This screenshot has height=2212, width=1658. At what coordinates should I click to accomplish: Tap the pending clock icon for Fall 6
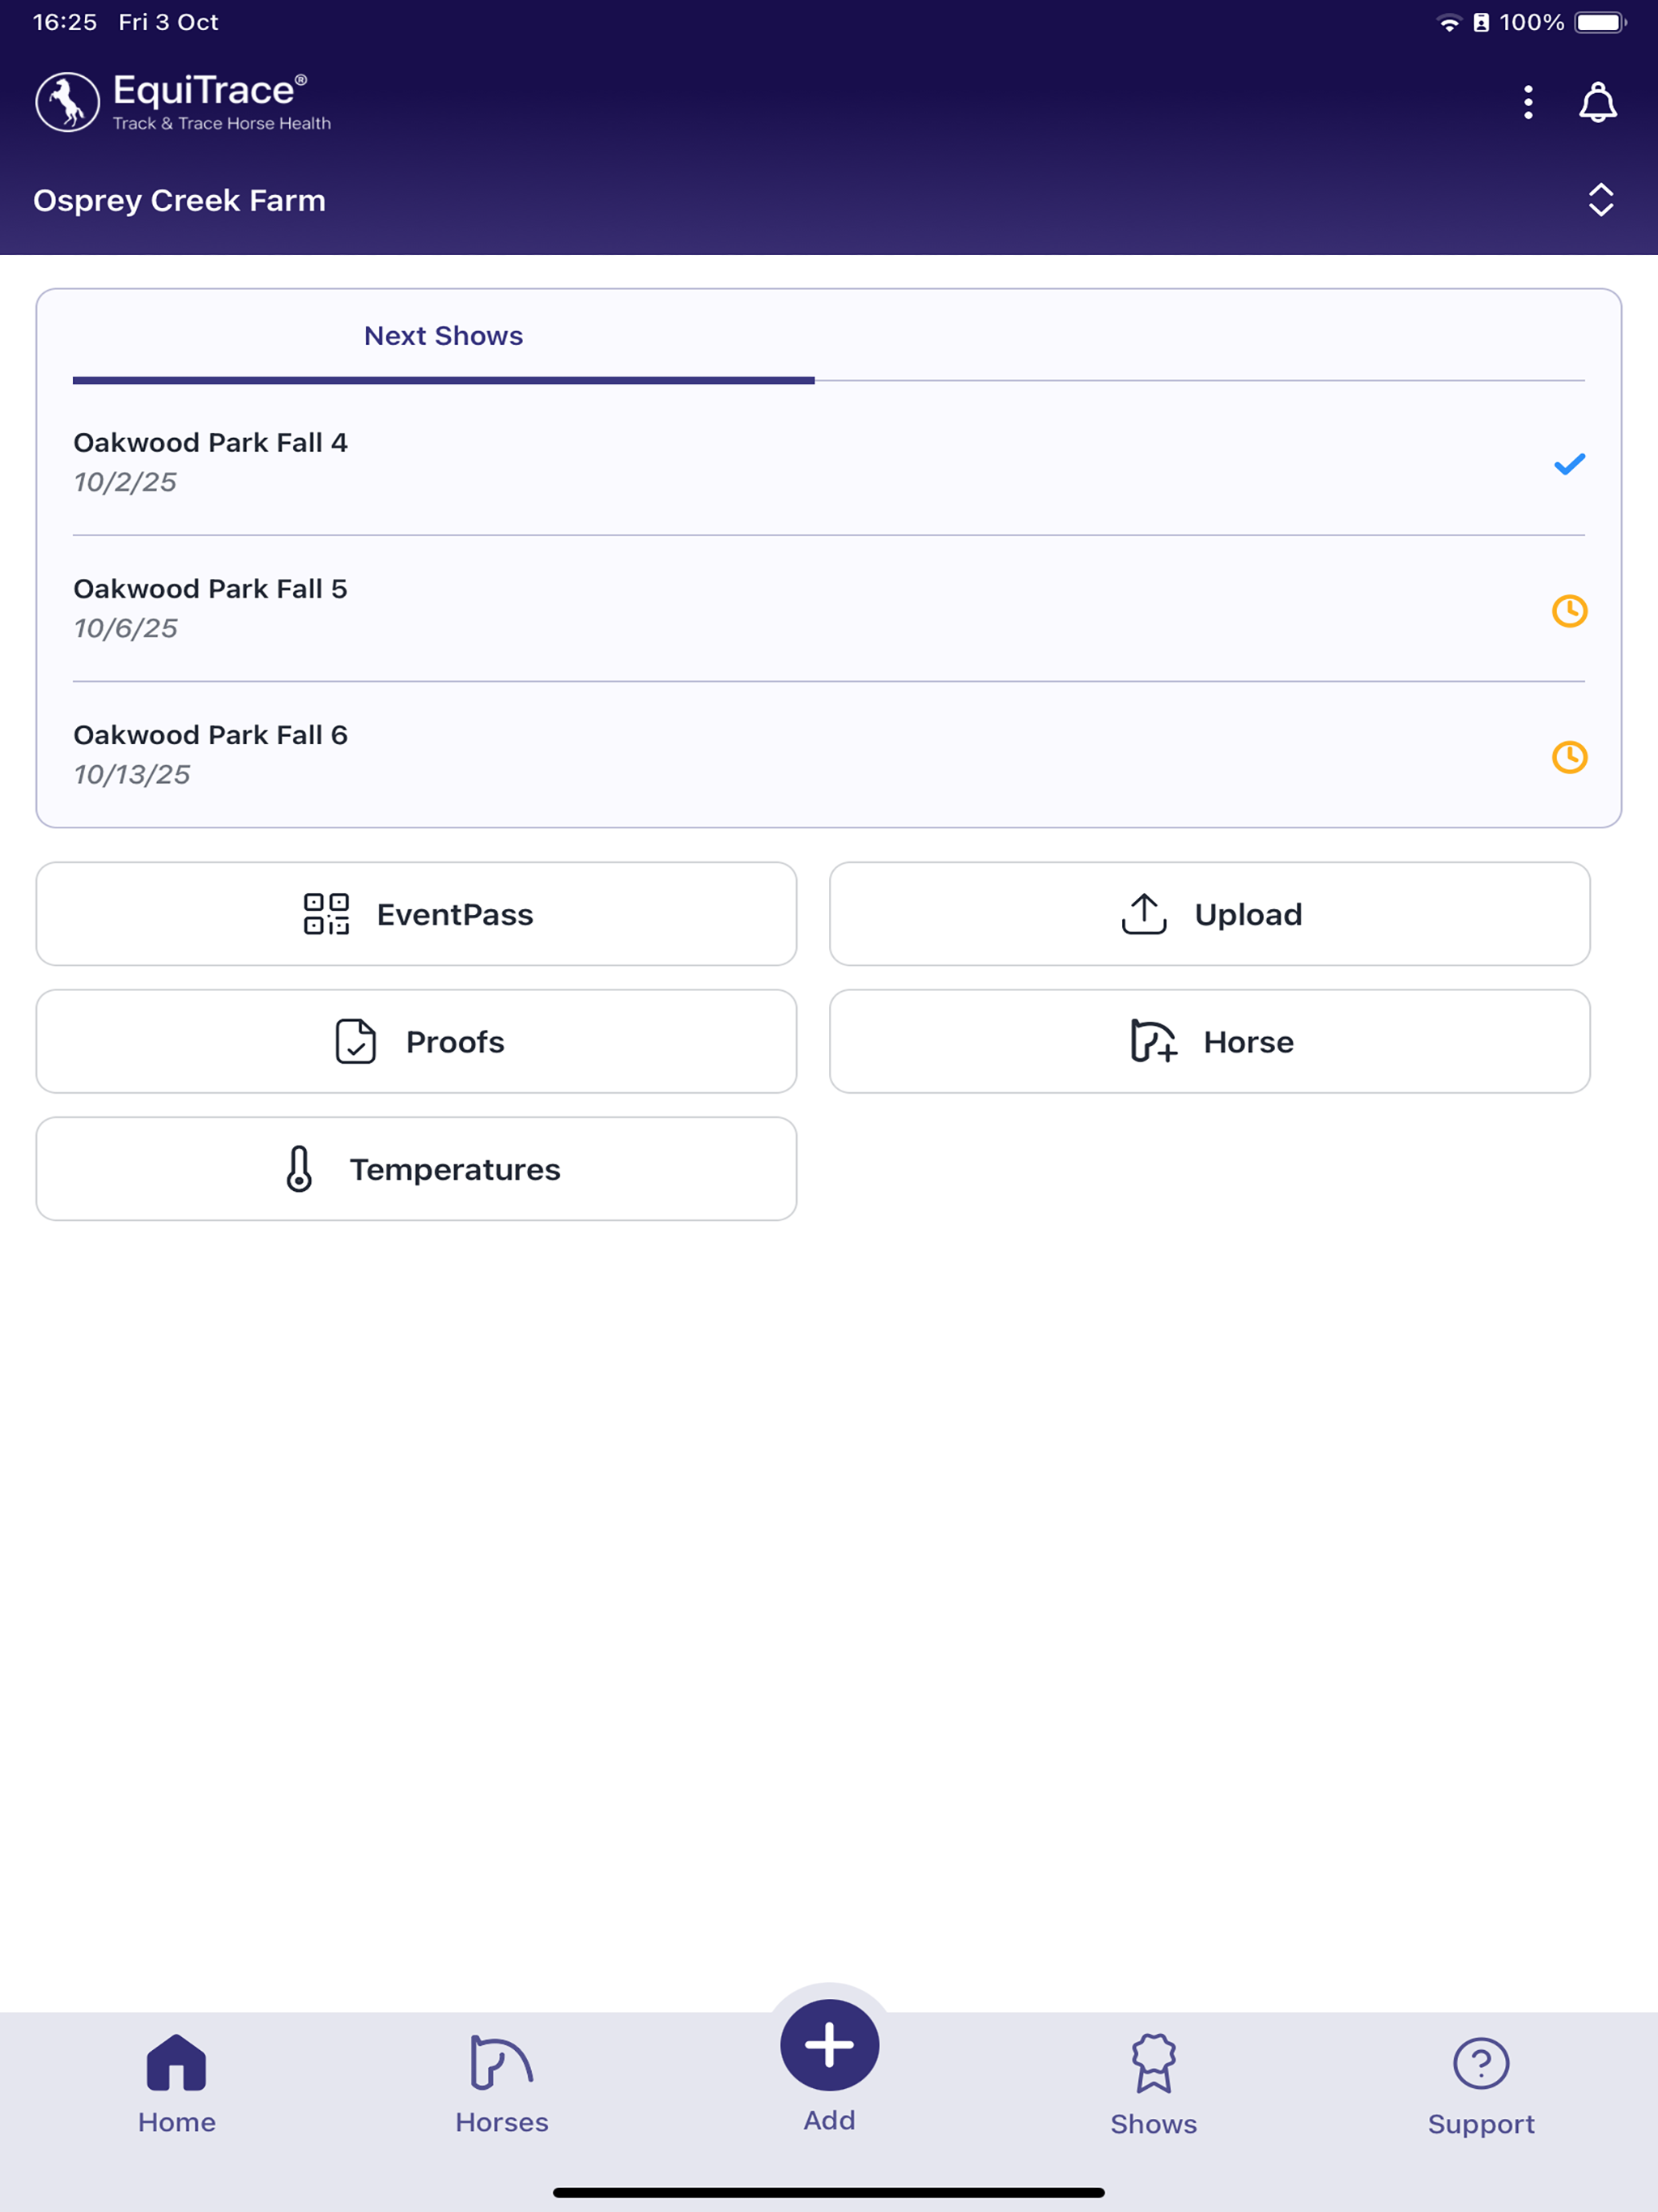[1569, 757]
